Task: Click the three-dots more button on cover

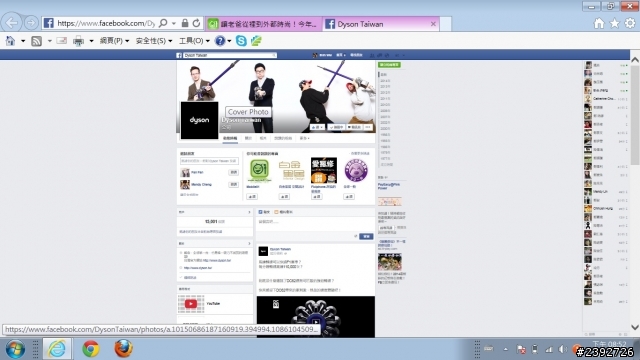Action: (368, 127)
